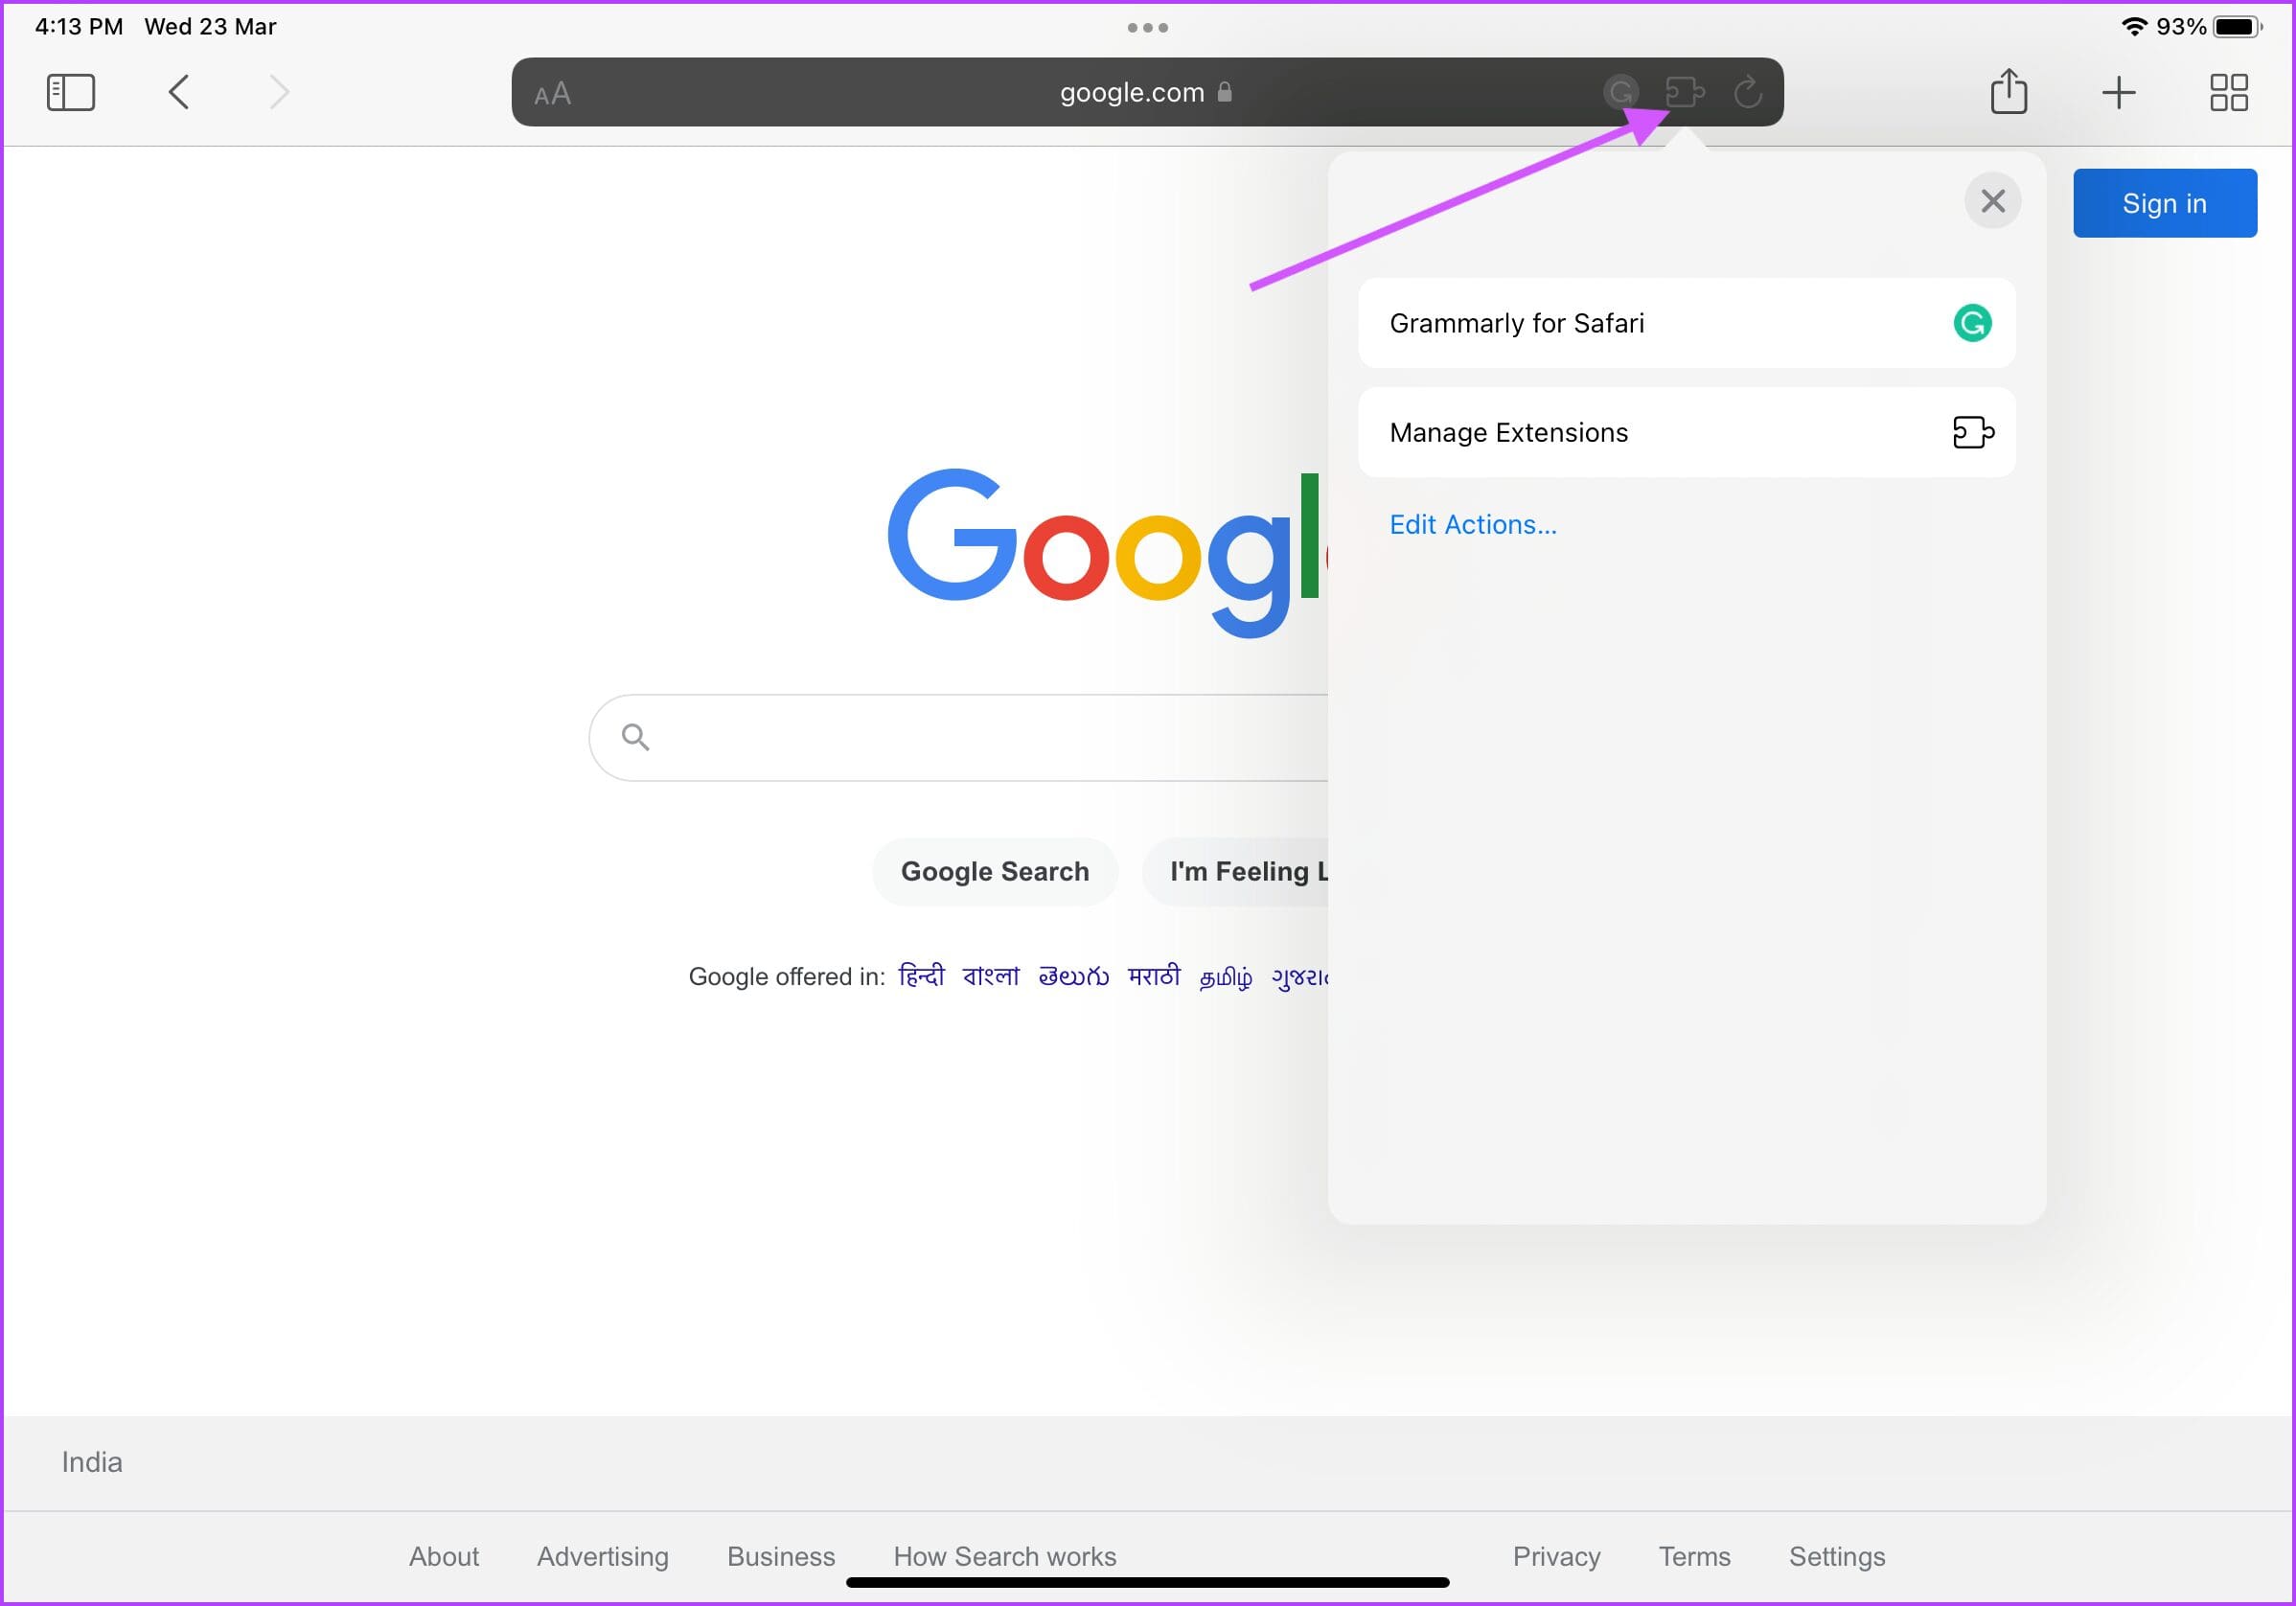Open a new tab with plus icon

pyautogui.click(x=2118, y=92)
